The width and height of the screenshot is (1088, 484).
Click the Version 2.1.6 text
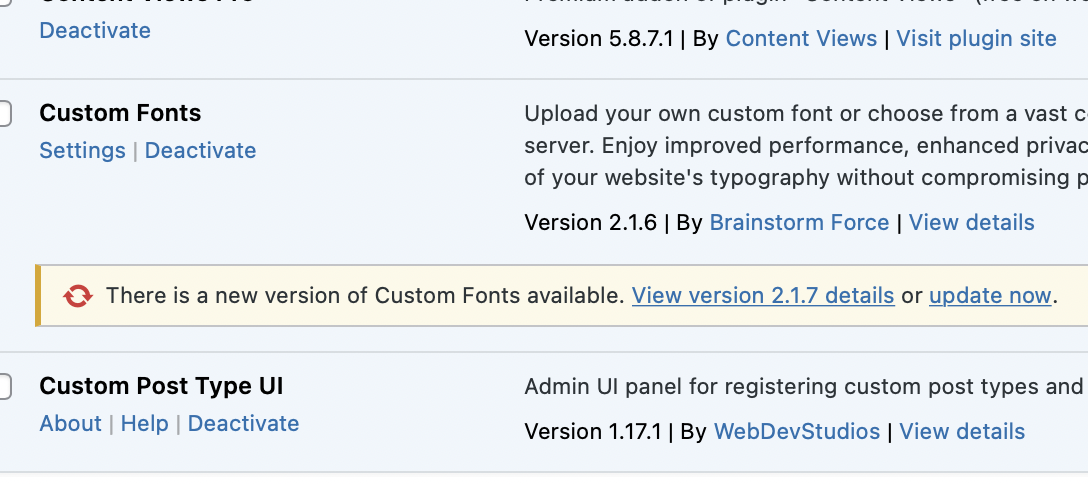pyautogui.click(x=590, y=223)
